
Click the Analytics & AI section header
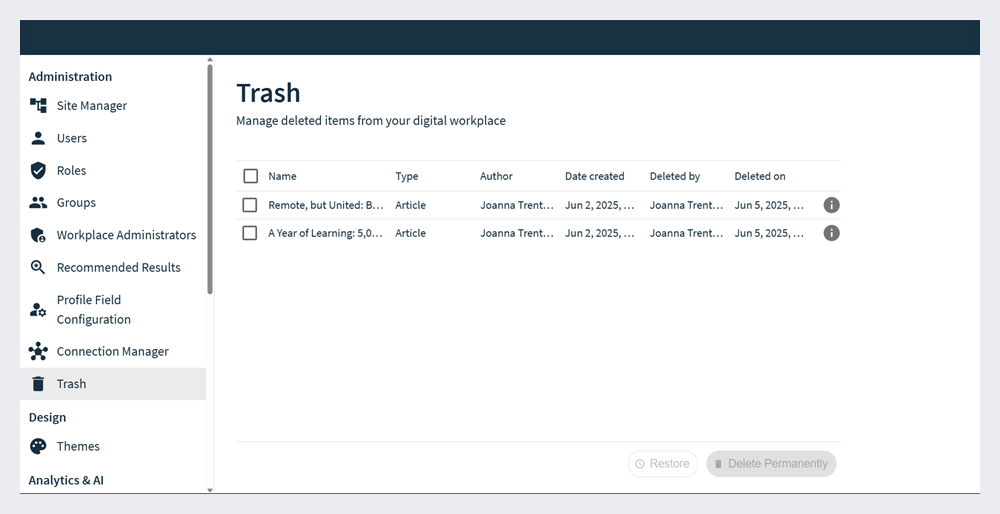coord(66,480)
